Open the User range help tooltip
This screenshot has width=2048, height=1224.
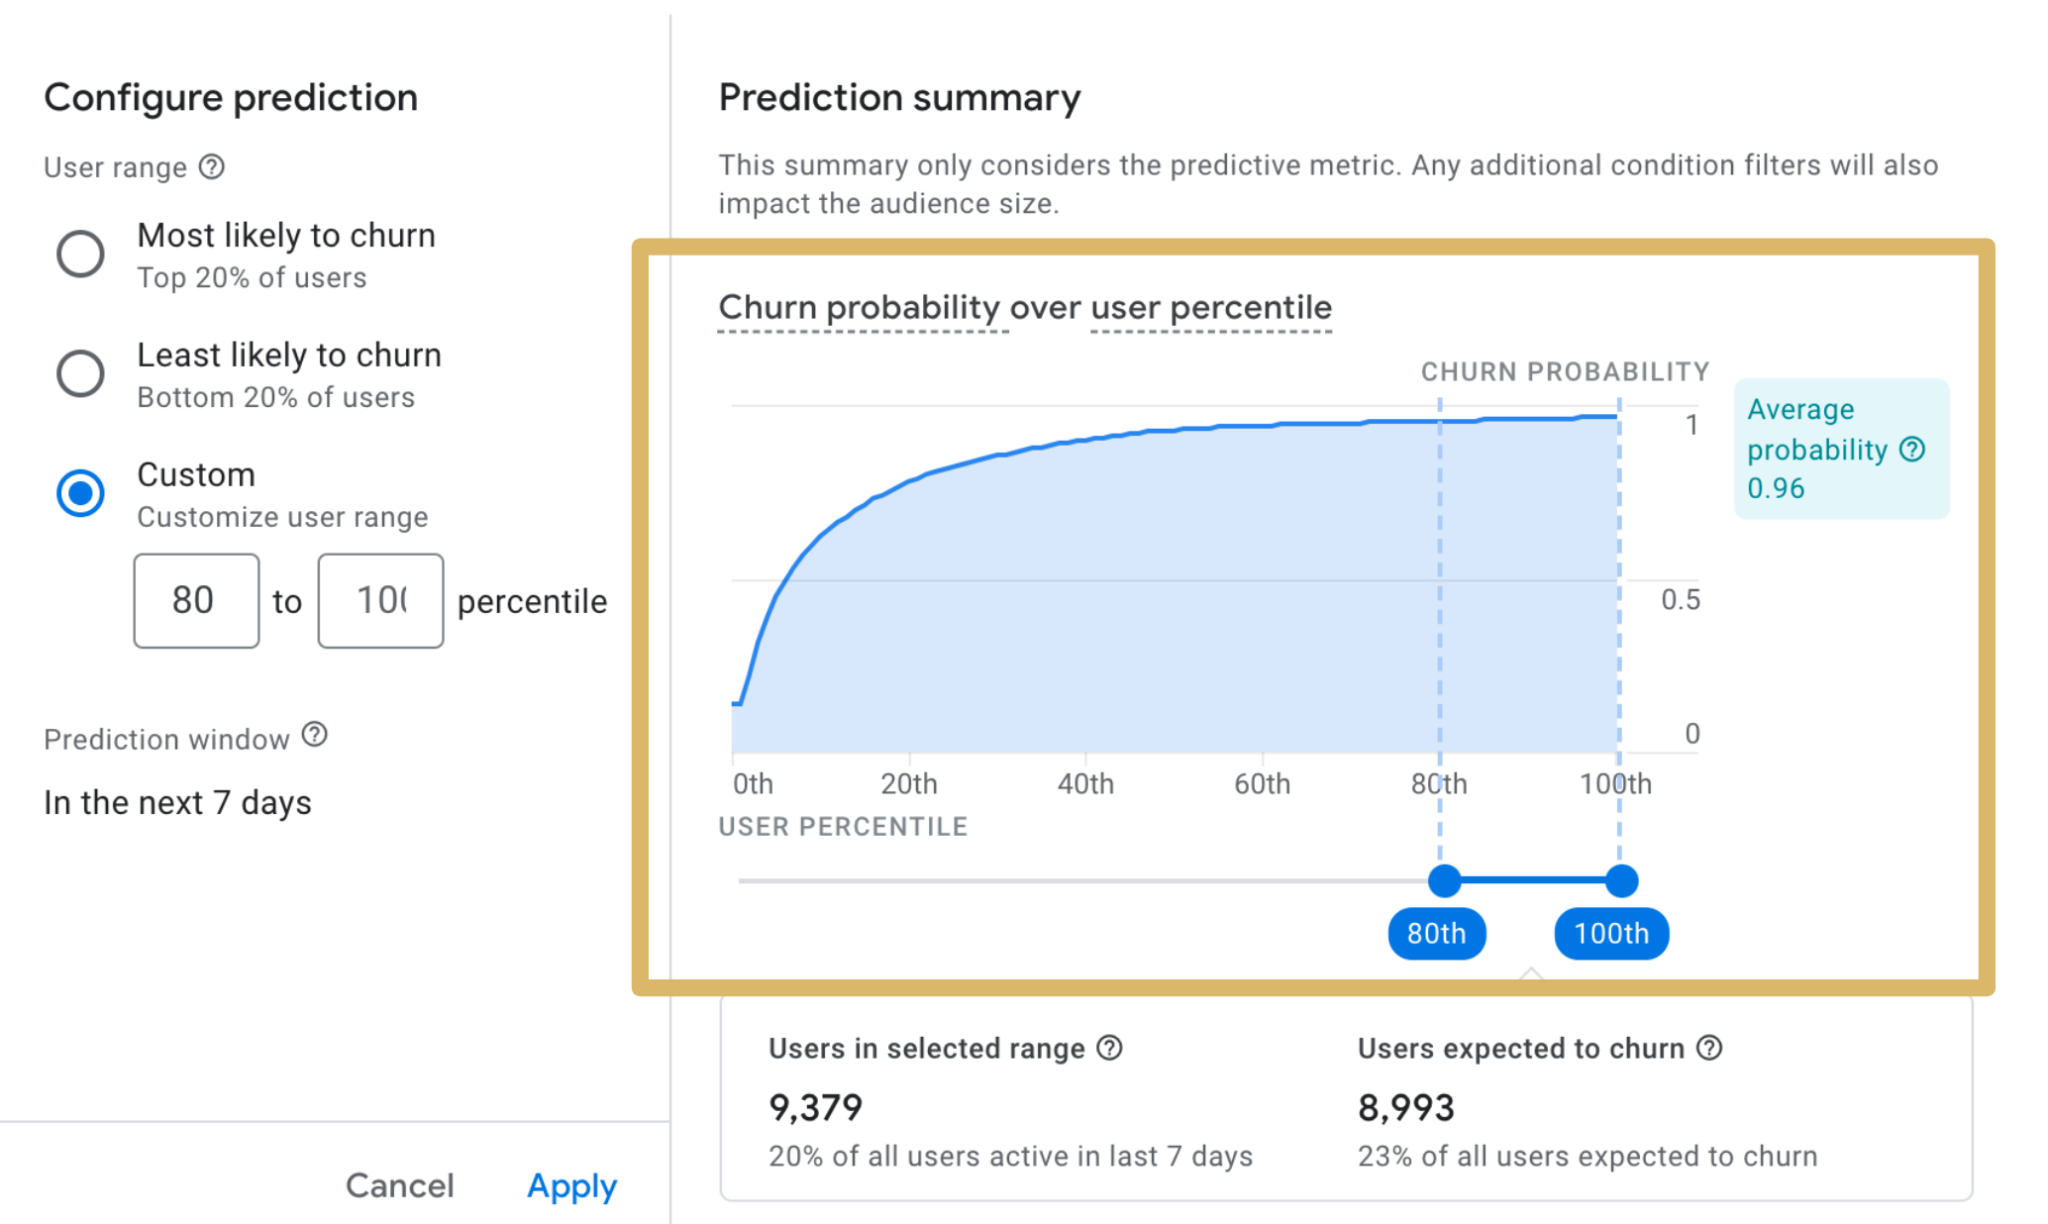(211, 167)
